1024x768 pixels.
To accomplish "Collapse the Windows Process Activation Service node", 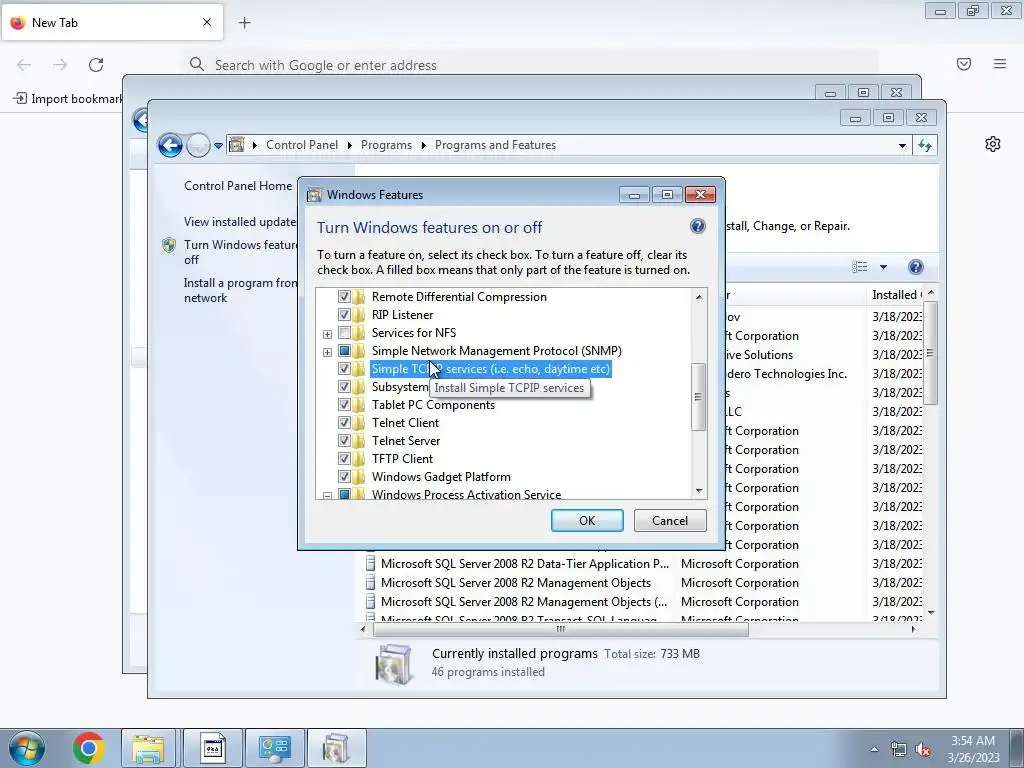I will pyautogui.click(x=327, y=496).
